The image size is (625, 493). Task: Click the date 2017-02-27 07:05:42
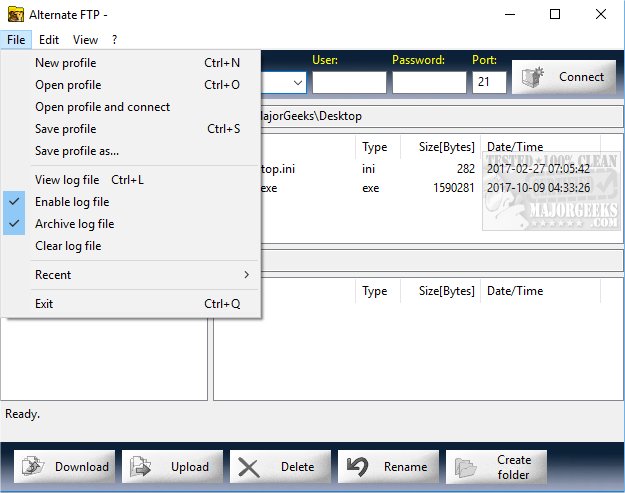tap(539, 169)
